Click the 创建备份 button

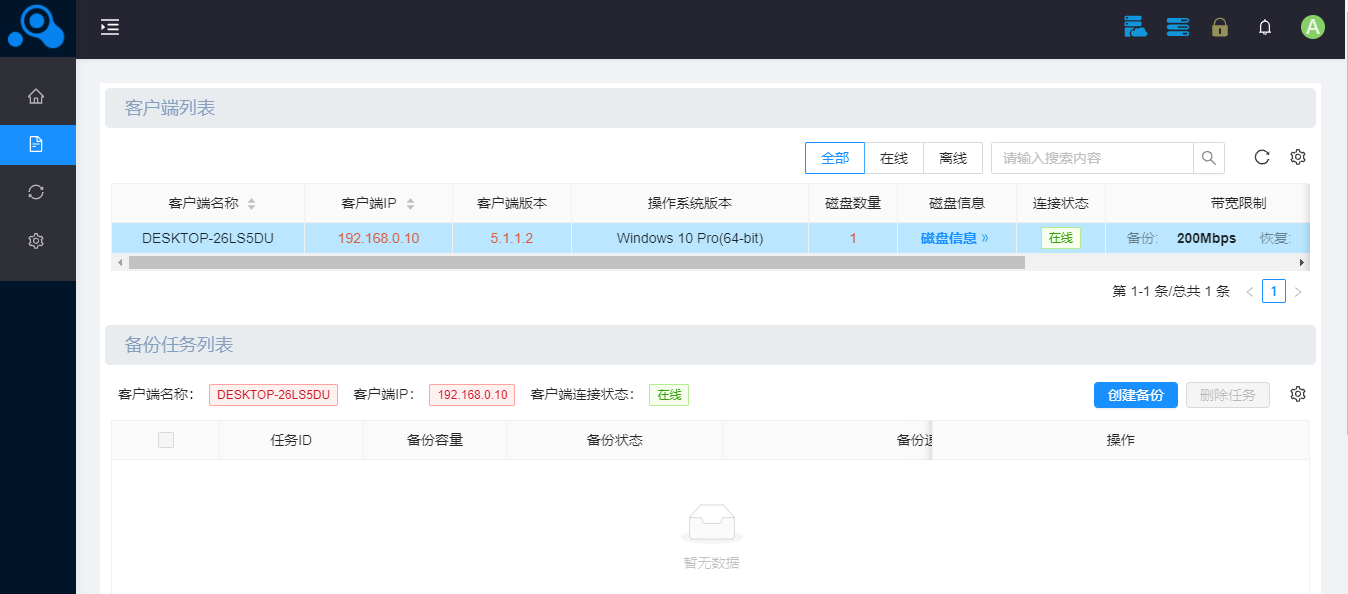[1135, 395]
